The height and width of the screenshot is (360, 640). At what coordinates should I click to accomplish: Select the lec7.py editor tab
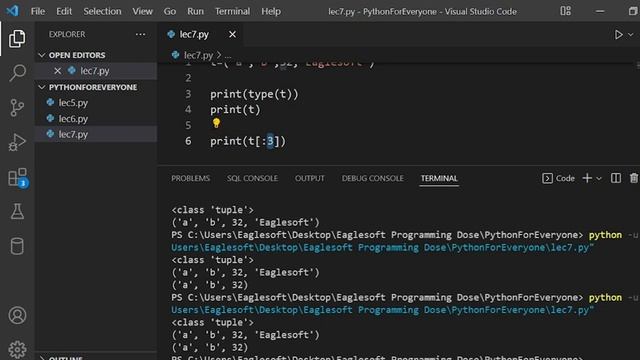click(194, 35)
